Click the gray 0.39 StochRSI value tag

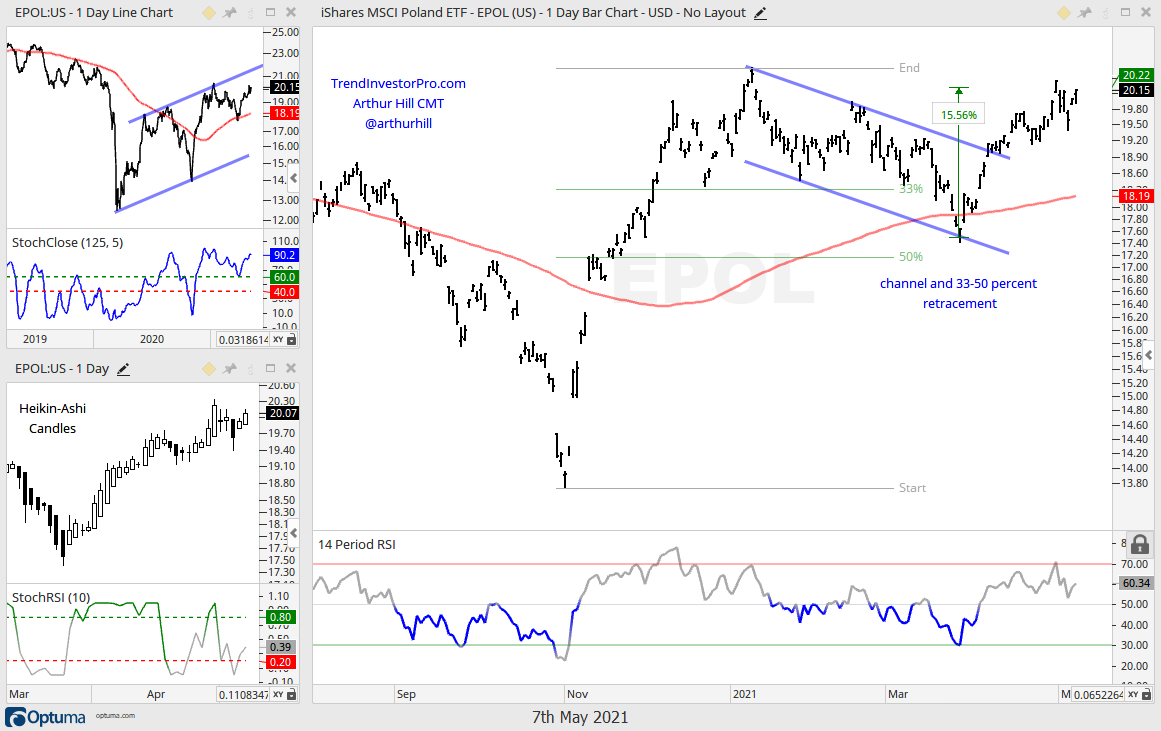280,647
